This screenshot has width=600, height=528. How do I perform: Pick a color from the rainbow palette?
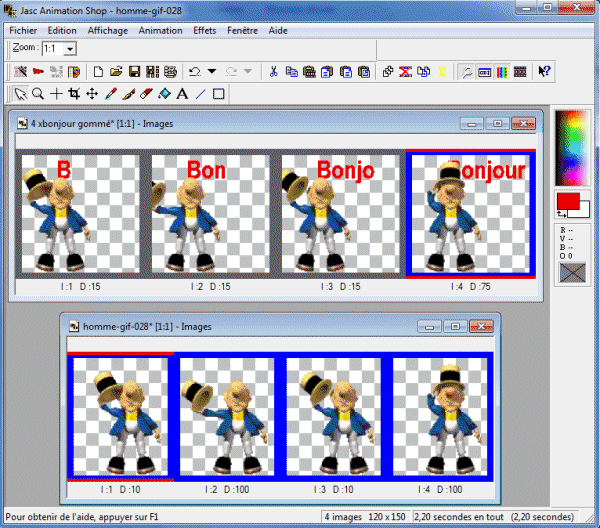[x=572, y=147]
